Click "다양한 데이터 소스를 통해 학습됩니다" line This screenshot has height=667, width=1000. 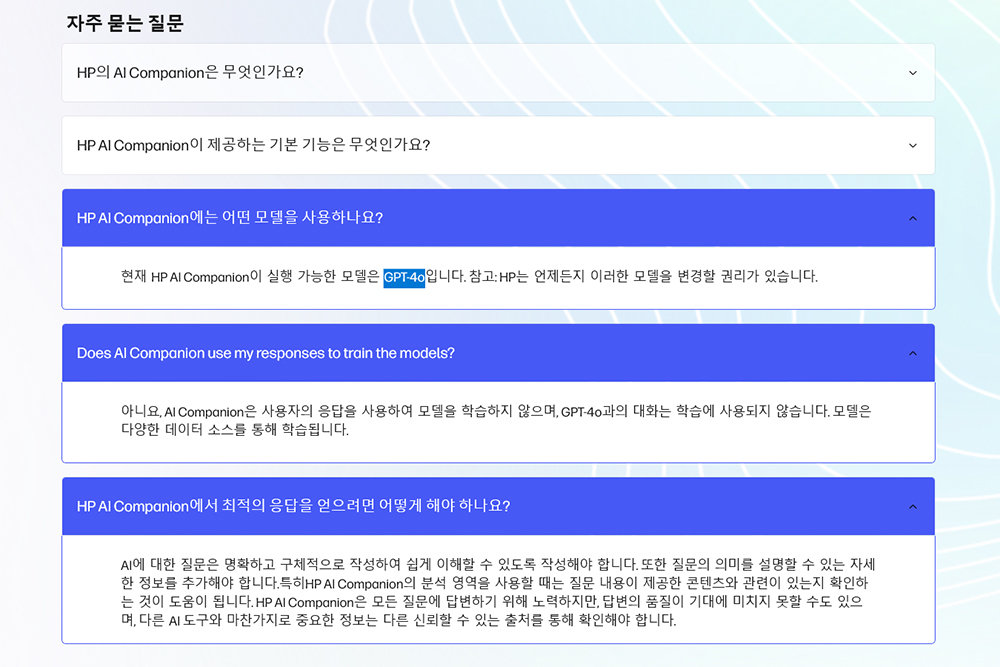coord(235,430)
